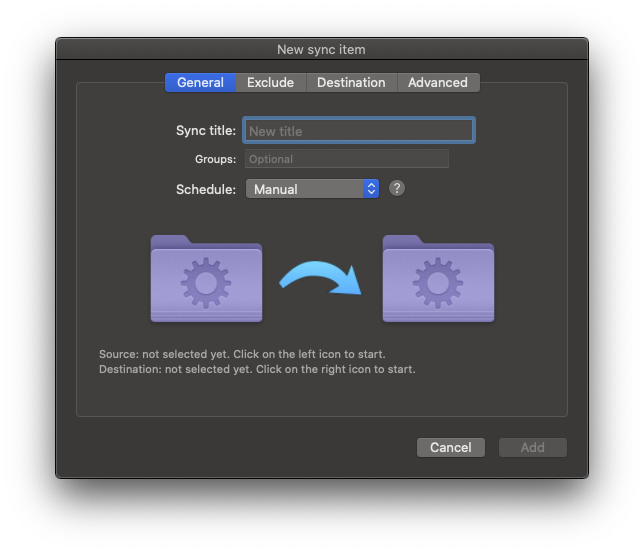Switch to the Exclude tab
The image size is (644, 552).
coord(271,83)
